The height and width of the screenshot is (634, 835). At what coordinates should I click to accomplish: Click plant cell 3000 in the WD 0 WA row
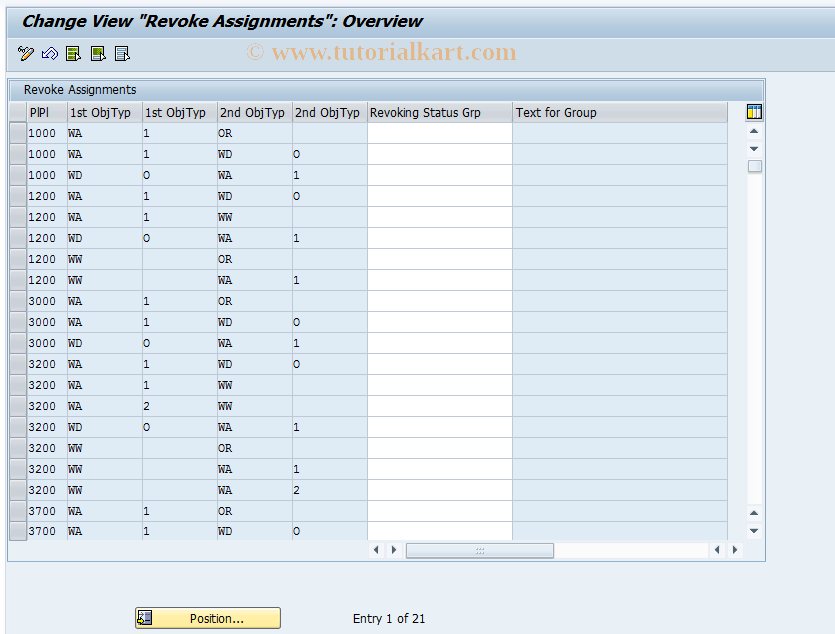pyautogui.click(x=47, y=343)
